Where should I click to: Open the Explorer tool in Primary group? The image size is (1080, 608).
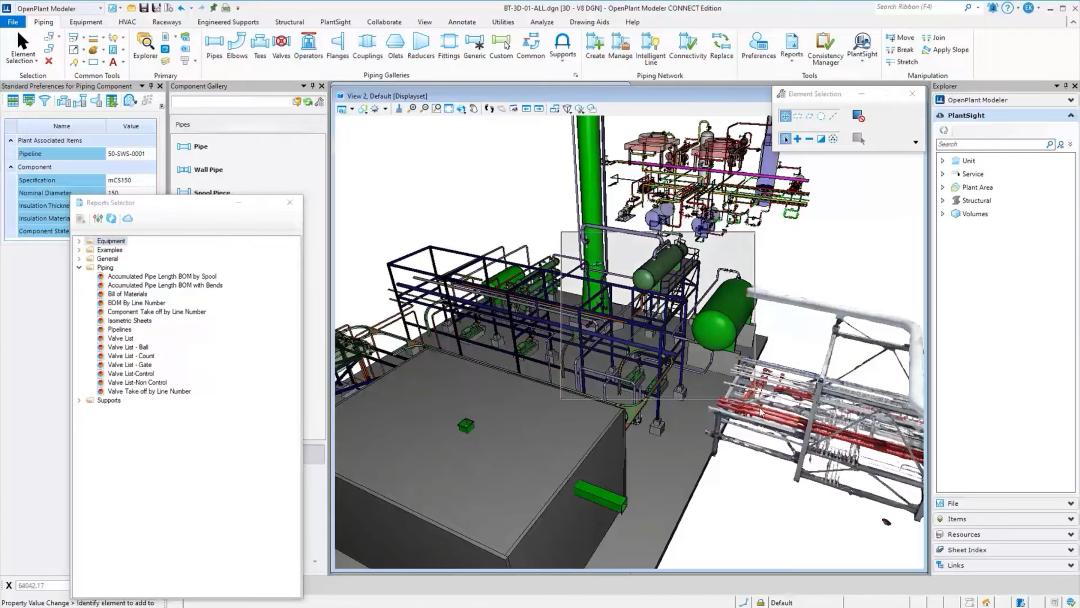(145, 46)
